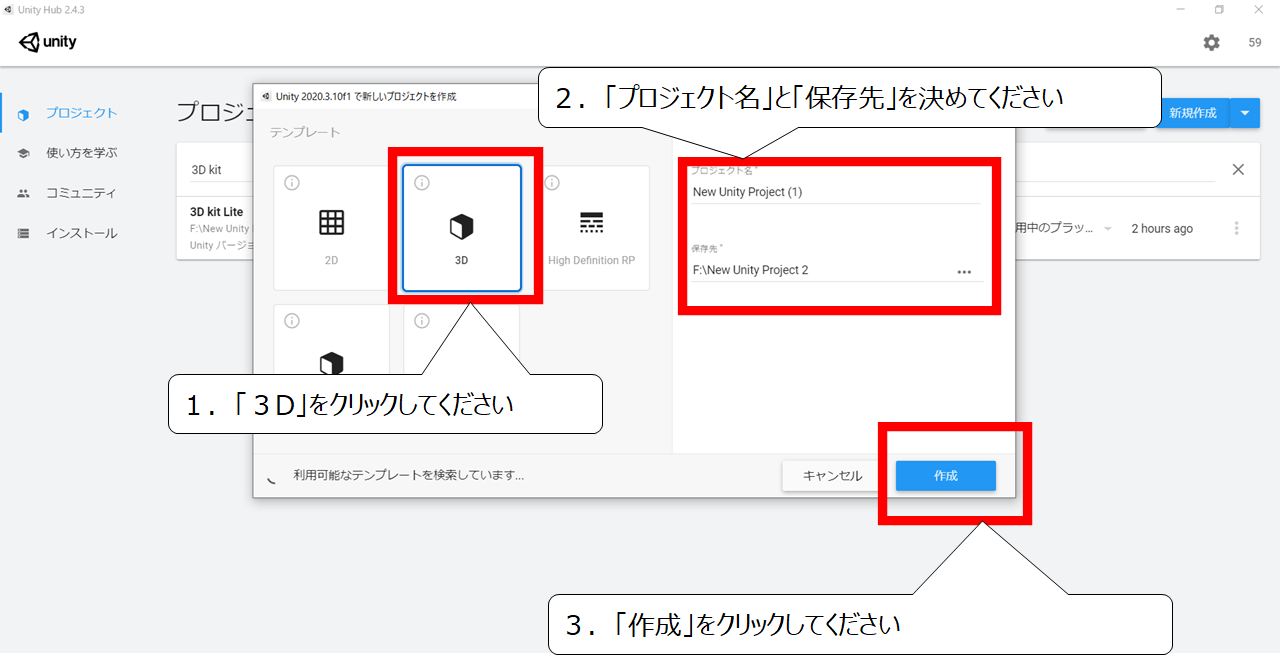This screenshot has width=1280, height=657.
Task: Expand the dropdown arrow next to 新規作成
Action: (1245, 113)
